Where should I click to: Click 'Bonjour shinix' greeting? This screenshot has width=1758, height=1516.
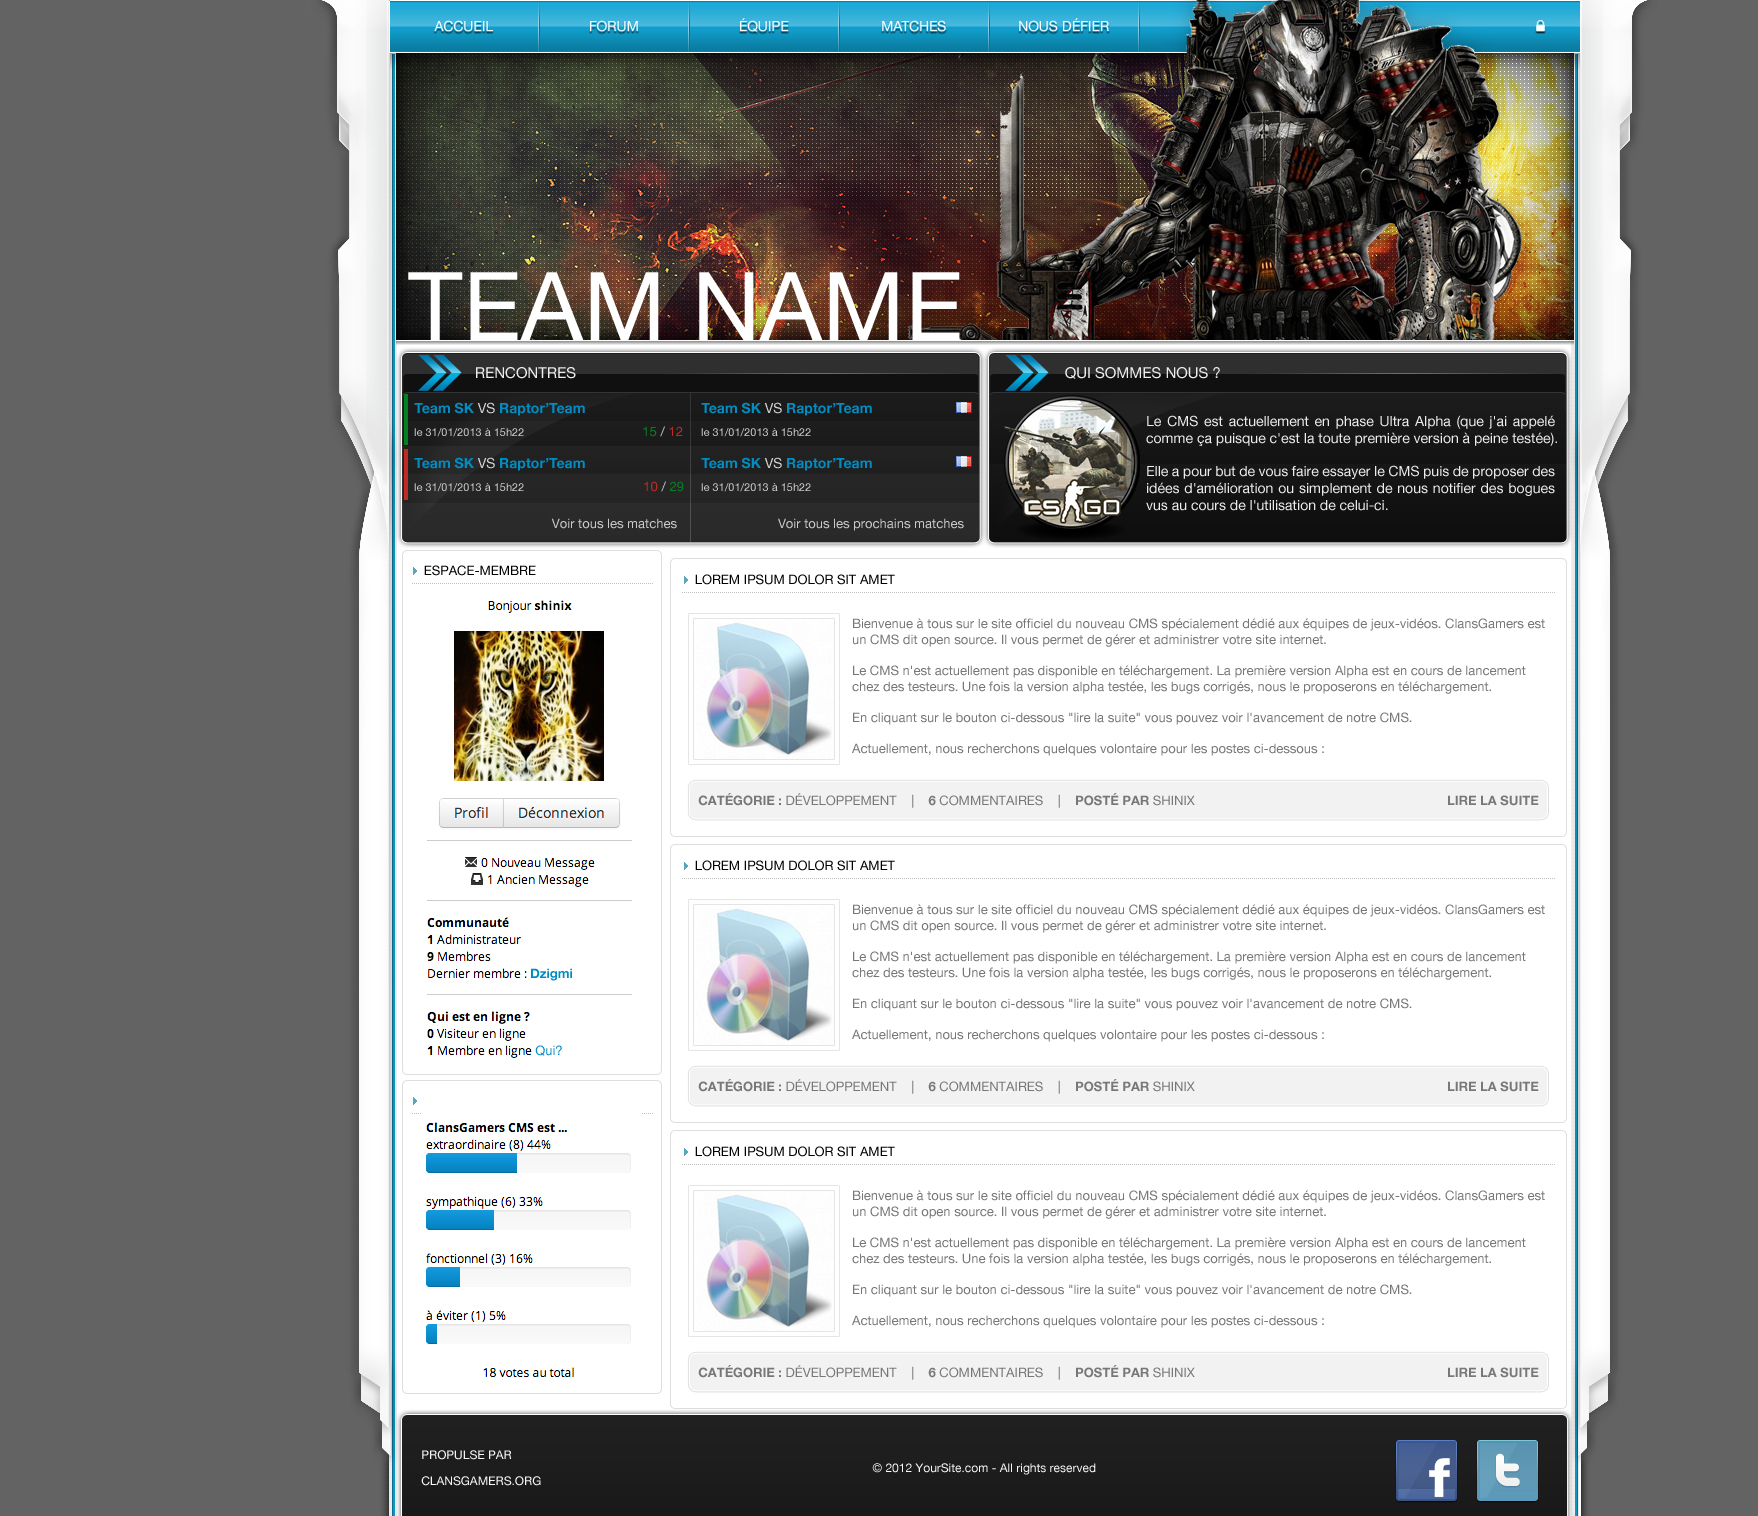[529, 606]
